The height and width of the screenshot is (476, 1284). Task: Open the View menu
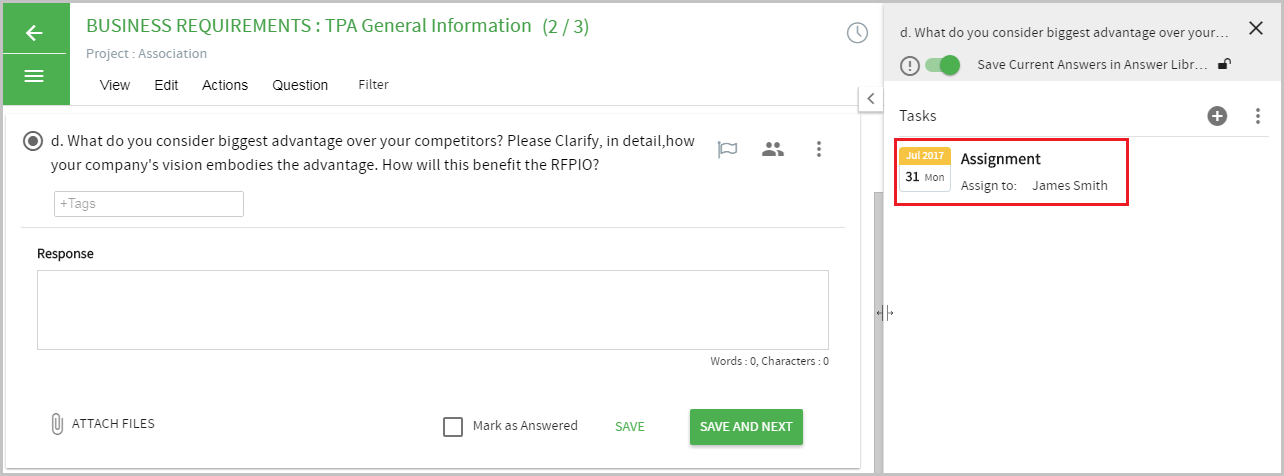(x=115, y=85)
